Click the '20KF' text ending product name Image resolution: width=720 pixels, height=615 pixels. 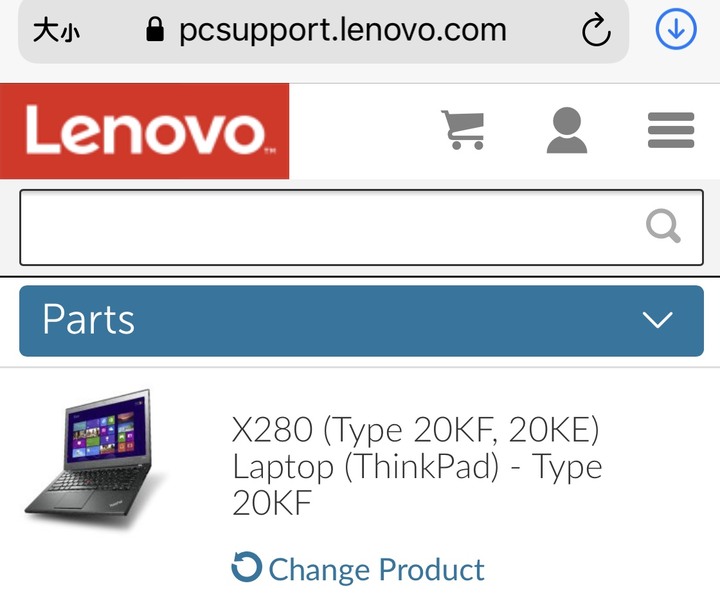[x=272, y=503]
